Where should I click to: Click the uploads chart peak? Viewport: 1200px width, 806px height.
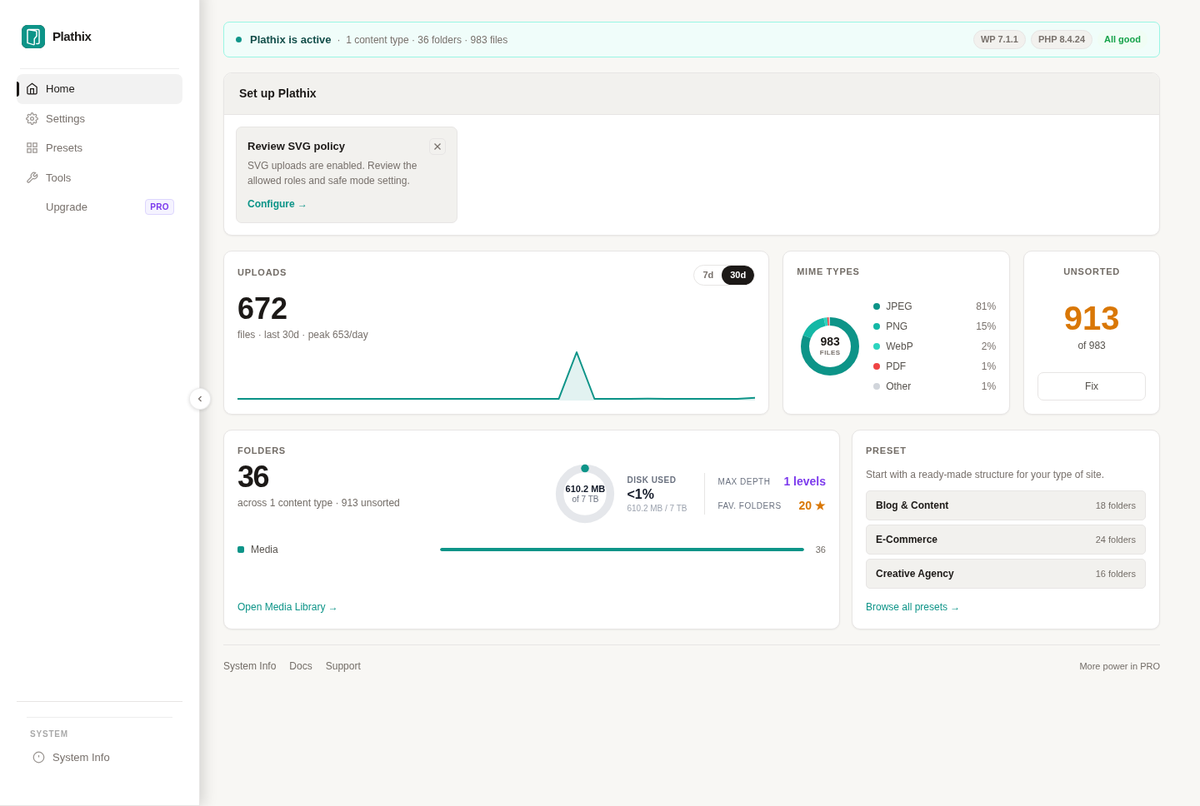point(576,354)
